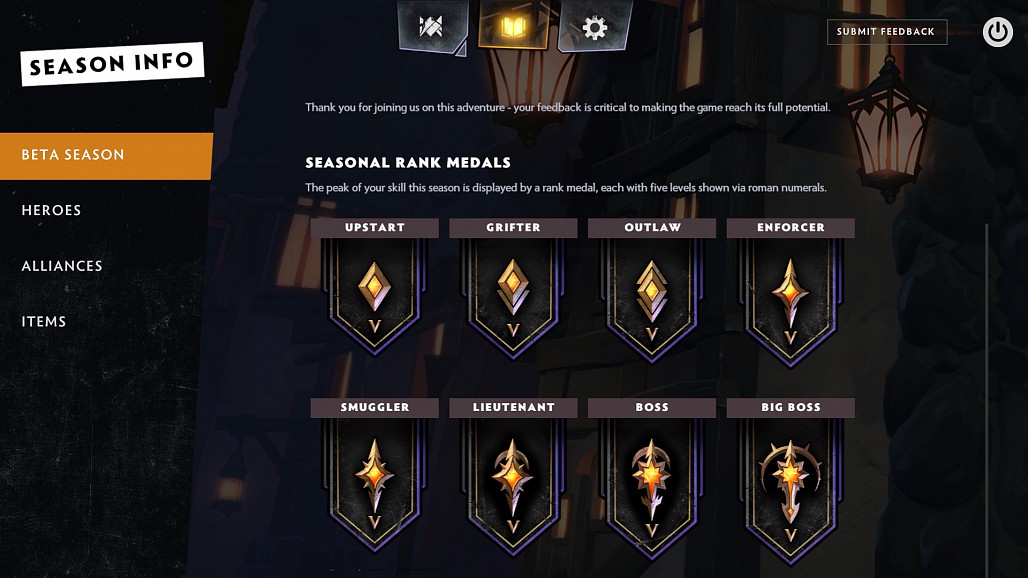Screen dimensions: 1028x578
Task: Click the vertical scrollbar on the right
Action: click(987, 400)
